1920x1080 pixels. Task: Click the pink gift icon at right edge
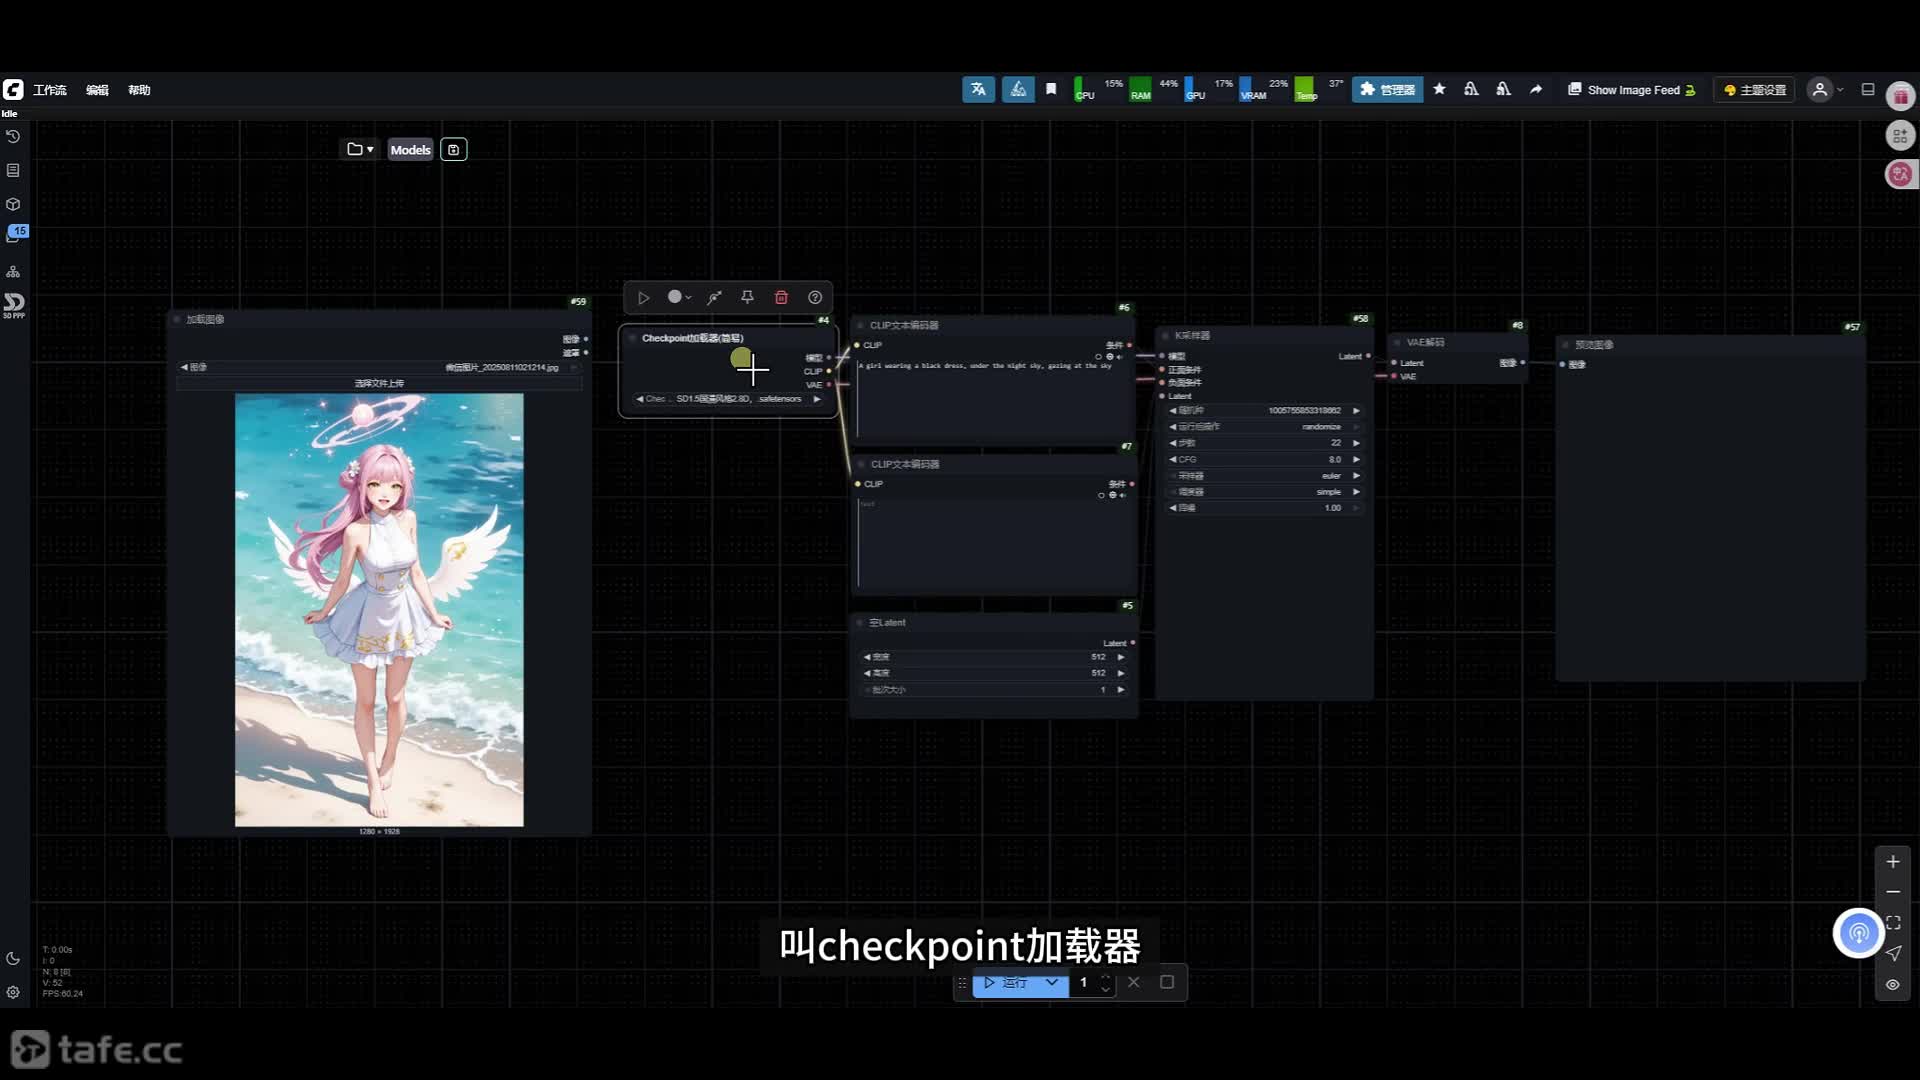click(x=1901, y=96)
